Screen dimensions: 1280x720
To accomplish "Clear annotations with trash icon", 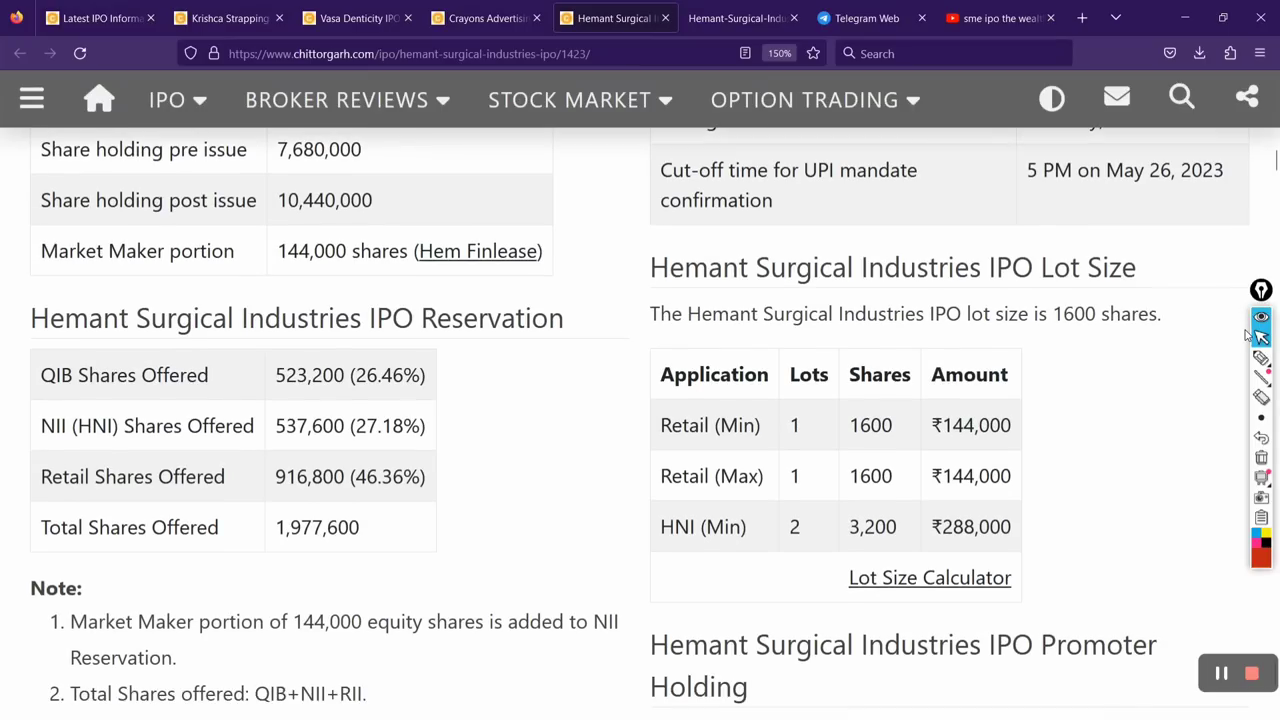I will [x=1261, y=458].
